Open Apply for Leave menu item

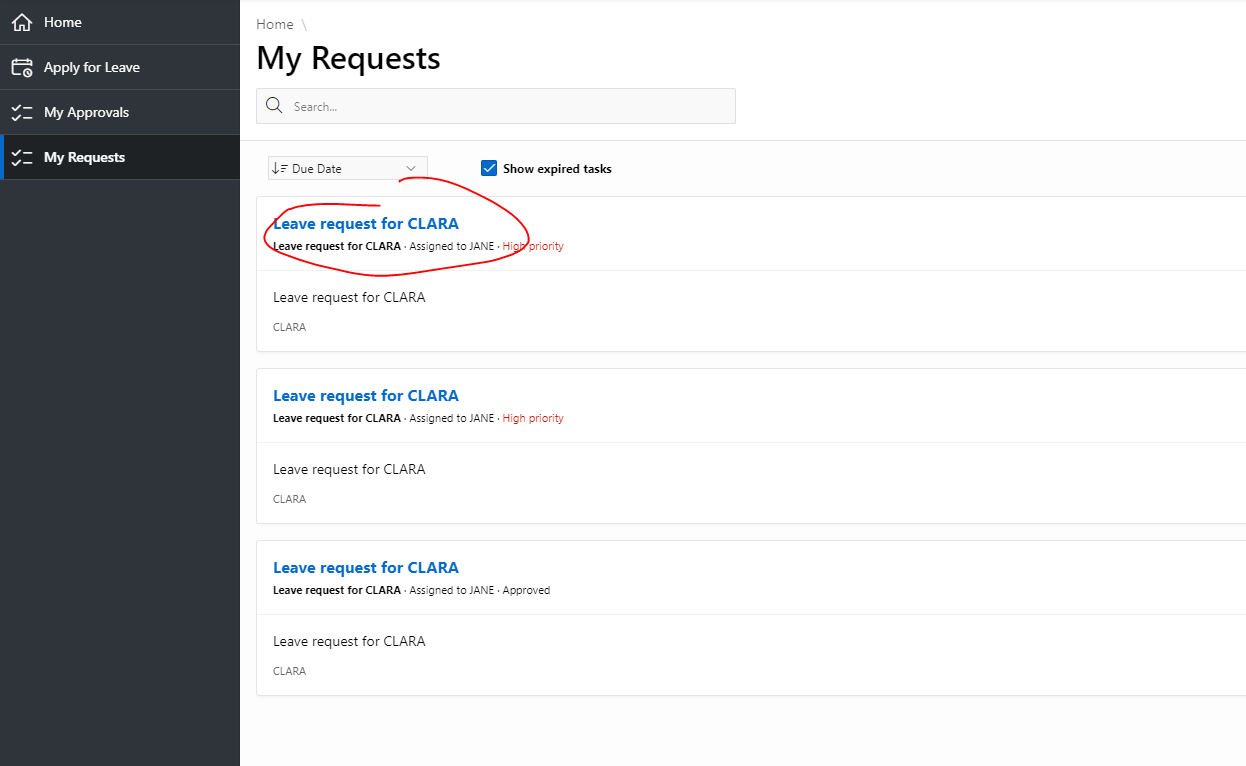pos(92,67)
